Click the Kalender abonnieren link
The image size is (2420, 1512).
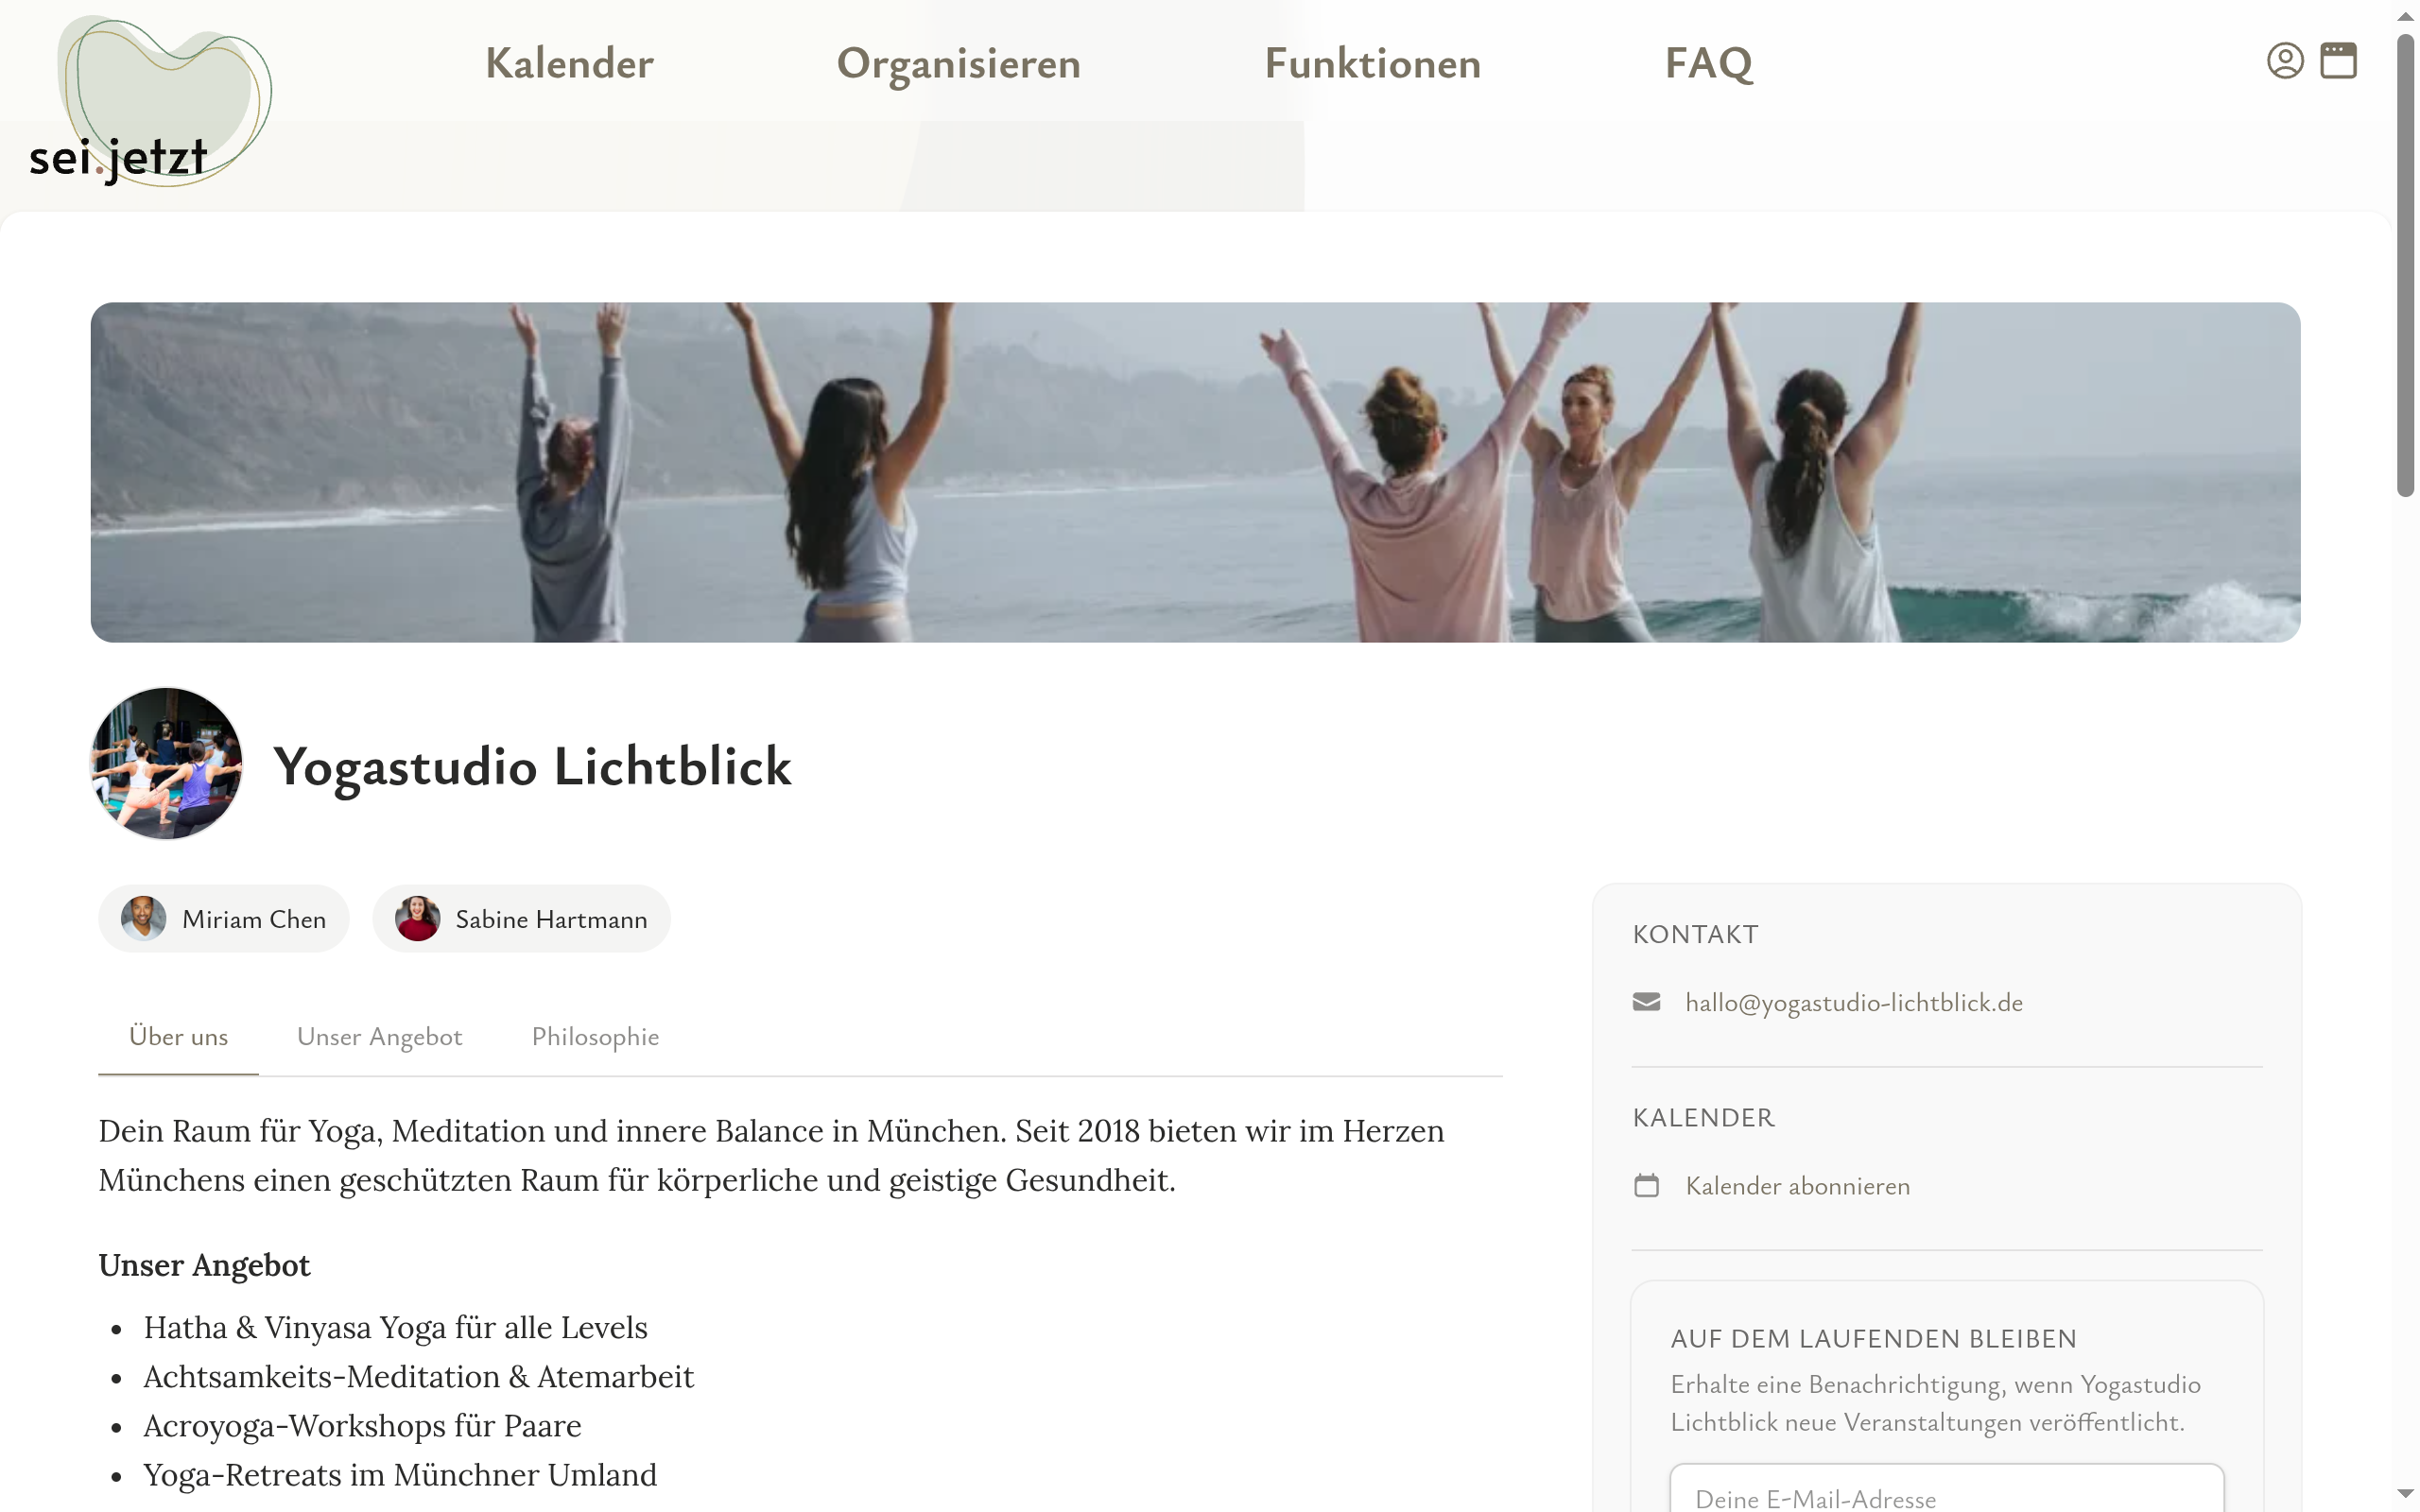1797,1186
